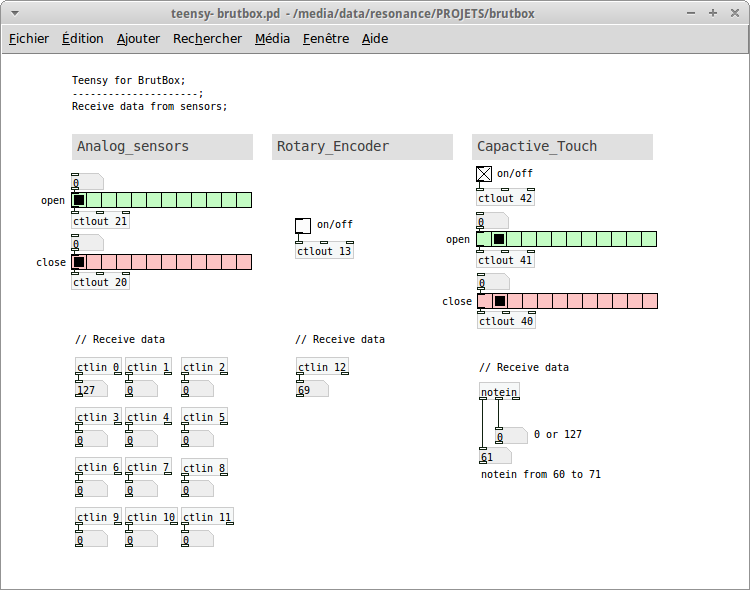
Task: Click the ctlin 7 object
Action: [148, 468]
